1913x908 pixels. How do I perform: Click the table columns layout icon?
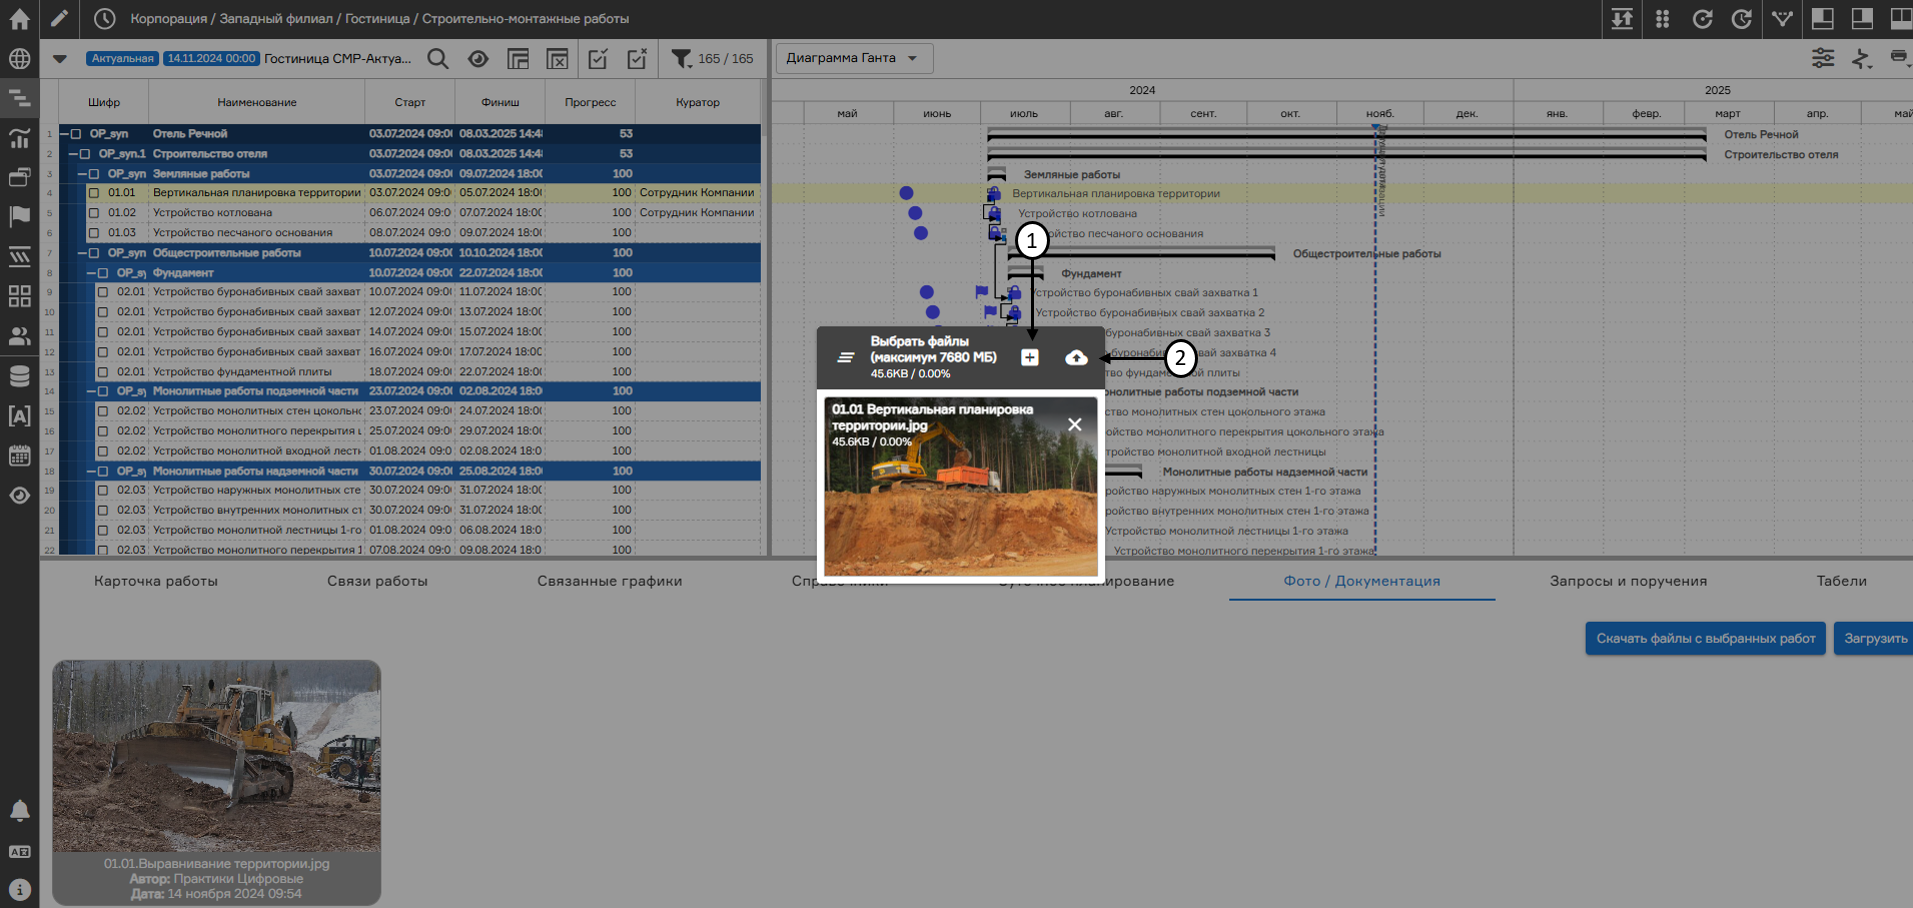click(x=518, y=59)
